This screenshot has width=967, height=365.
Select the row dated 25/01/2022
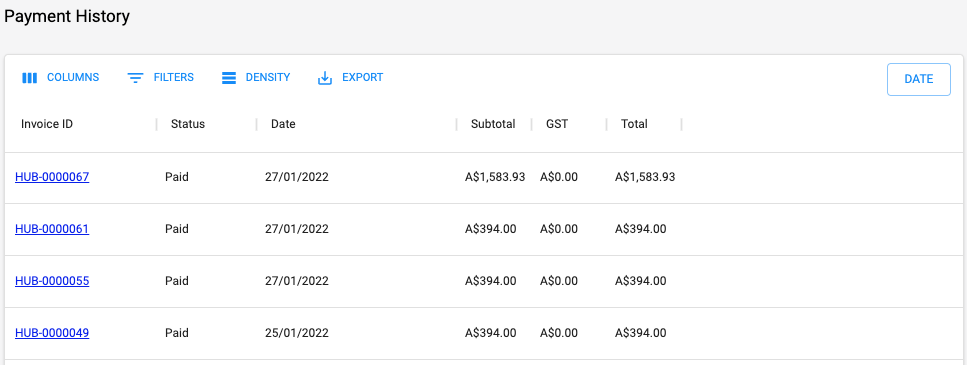484,333
